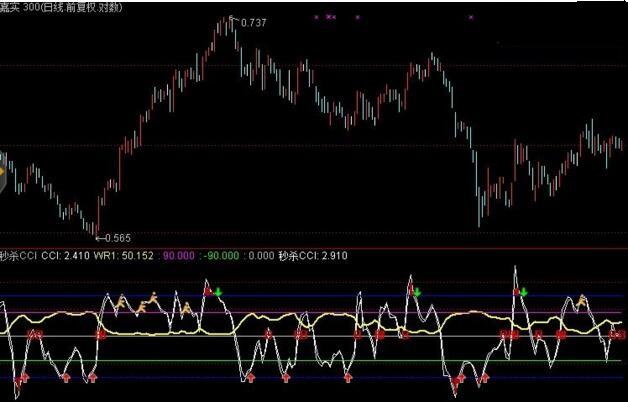Click the magenta 90.000 threshold value
628x402 pixels.
pyautogui.click(x=180, y=256)
